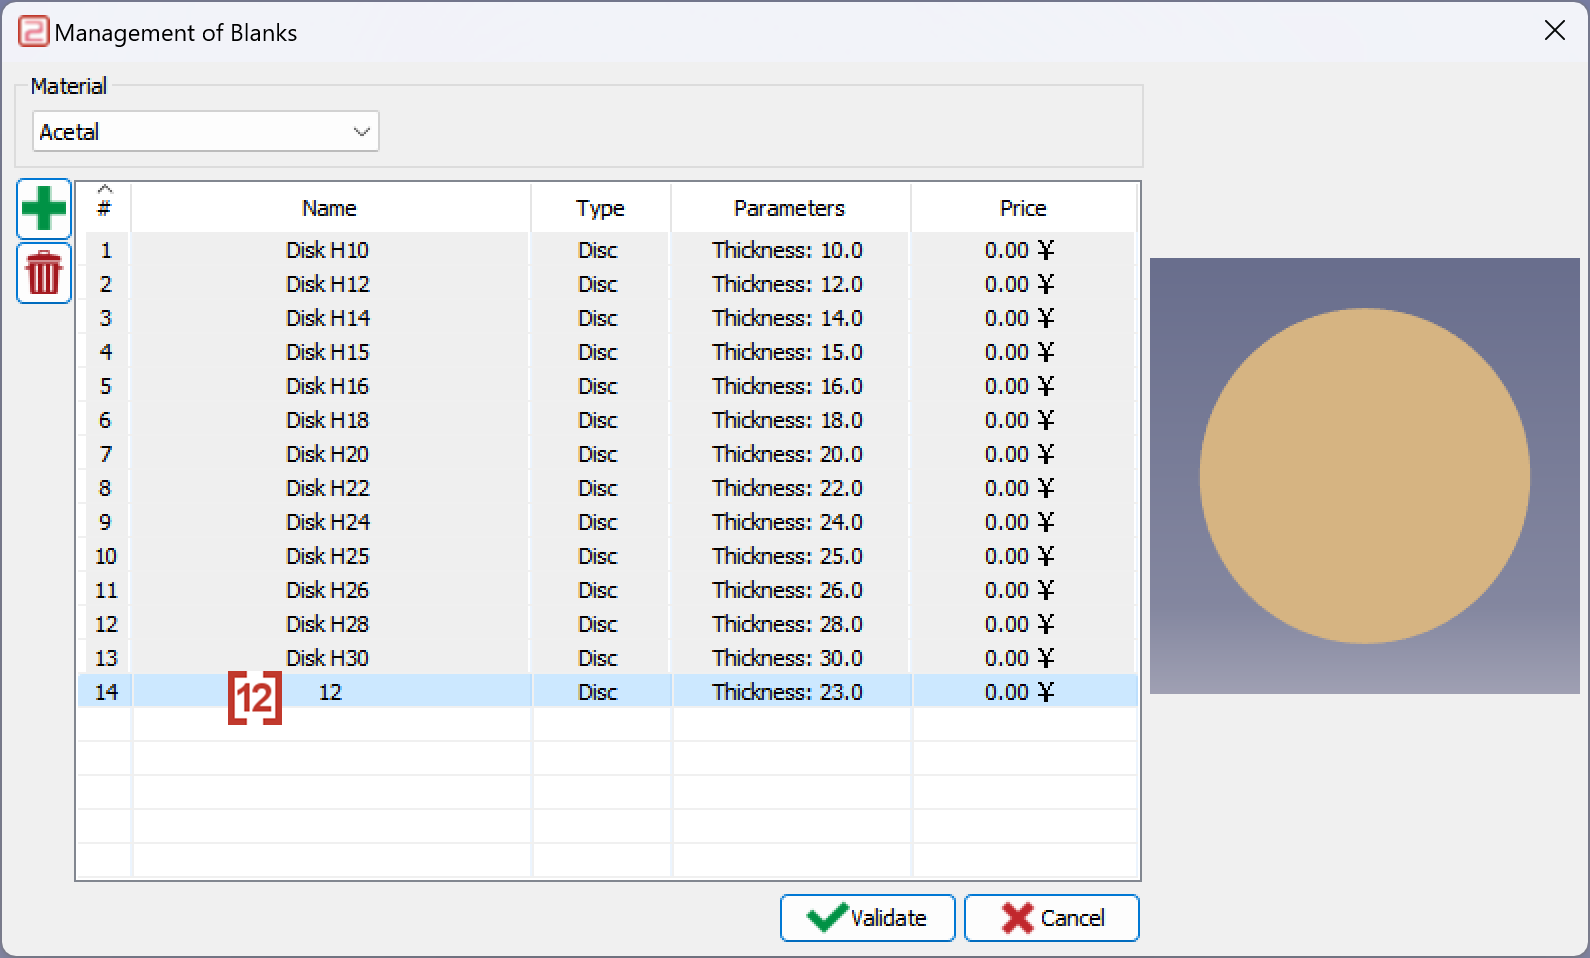Click Thickness: 25.0 parameter cell

click(790, 556)
